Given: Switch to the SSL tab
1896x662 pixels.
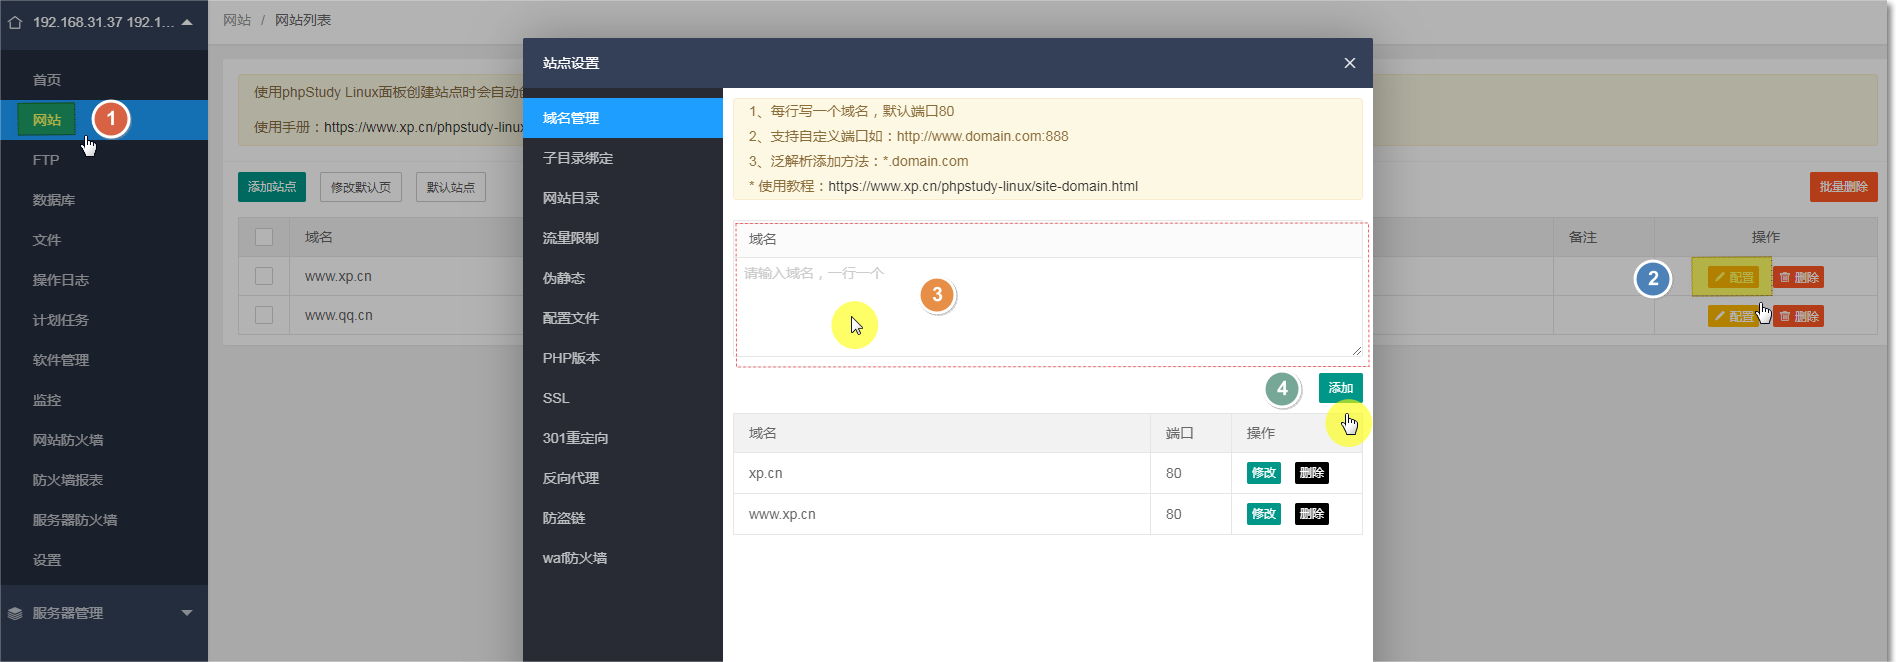Looking at the screenshot, I should (x=622, y=398).
